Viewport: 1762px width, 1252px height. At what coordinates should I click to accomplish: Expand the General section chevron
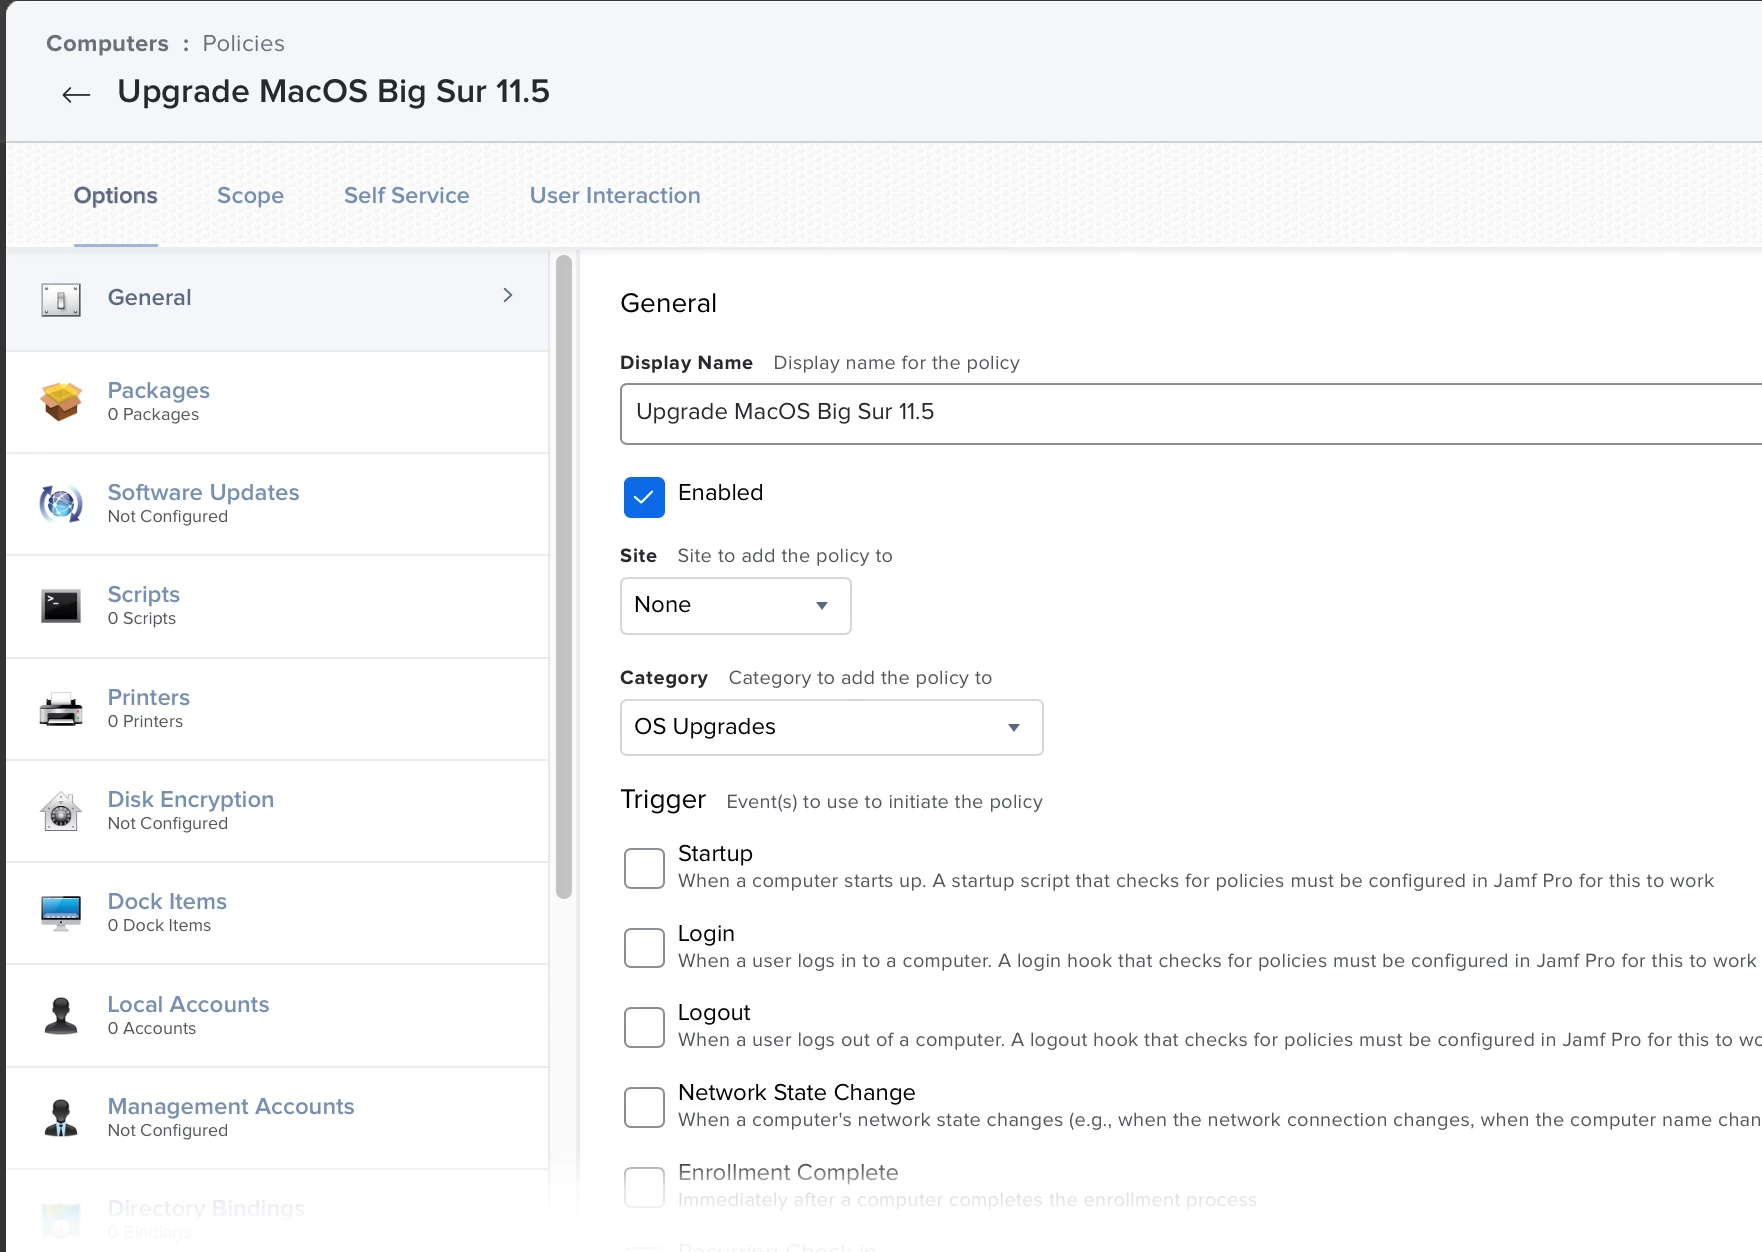(508, 295)
